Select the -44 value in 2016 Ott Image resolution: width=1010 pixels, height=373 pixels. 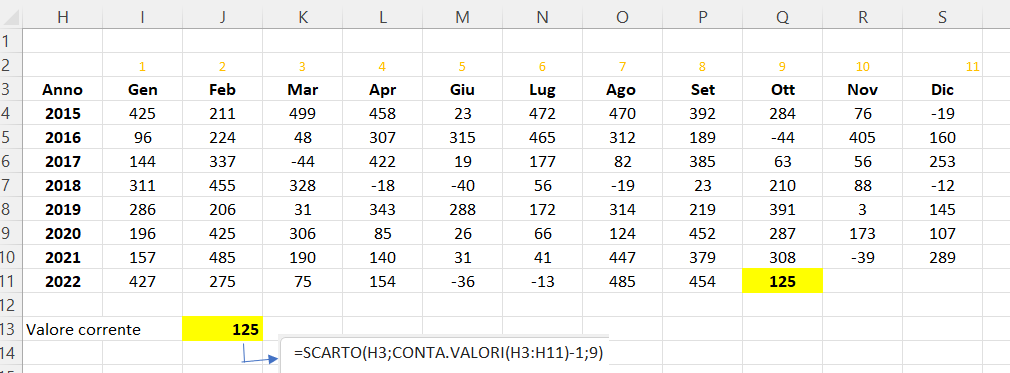782,138
